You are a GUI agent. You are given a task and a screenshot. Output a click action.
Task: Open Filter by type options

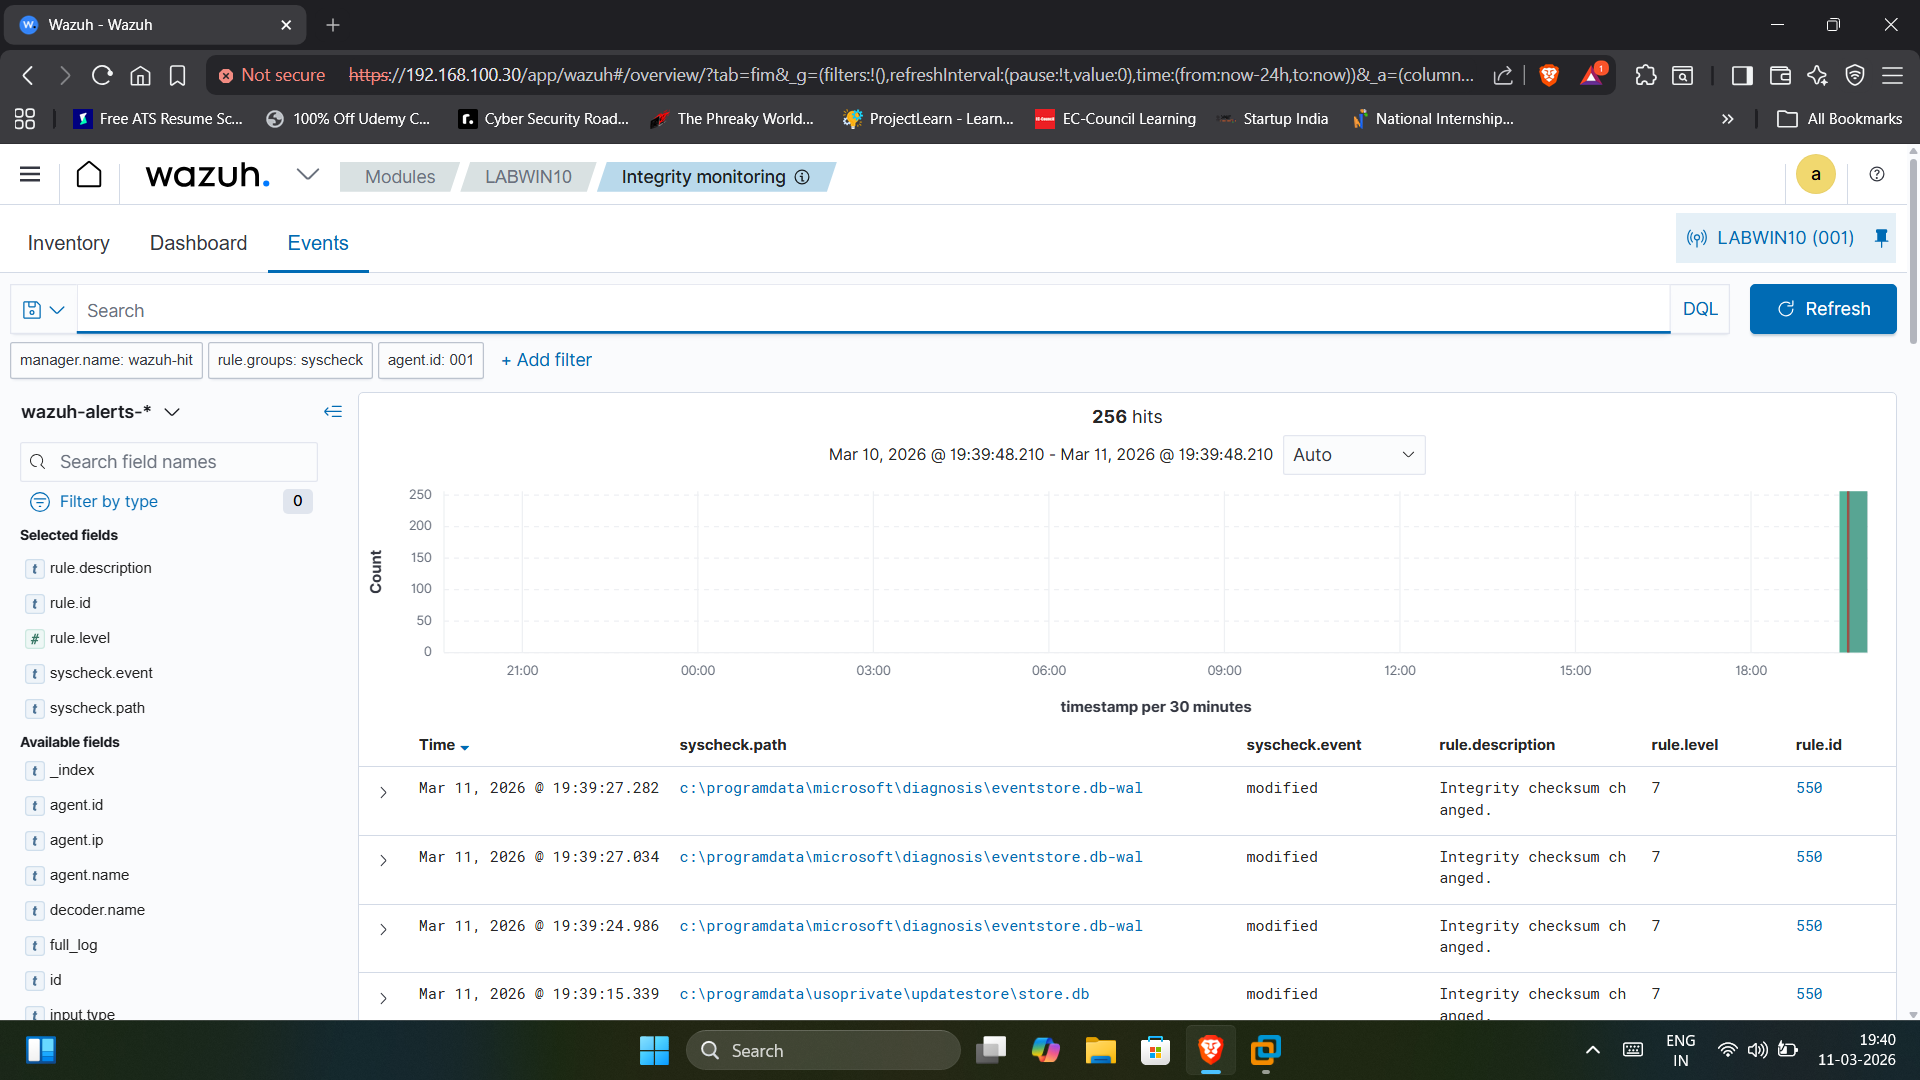[108, 501]
